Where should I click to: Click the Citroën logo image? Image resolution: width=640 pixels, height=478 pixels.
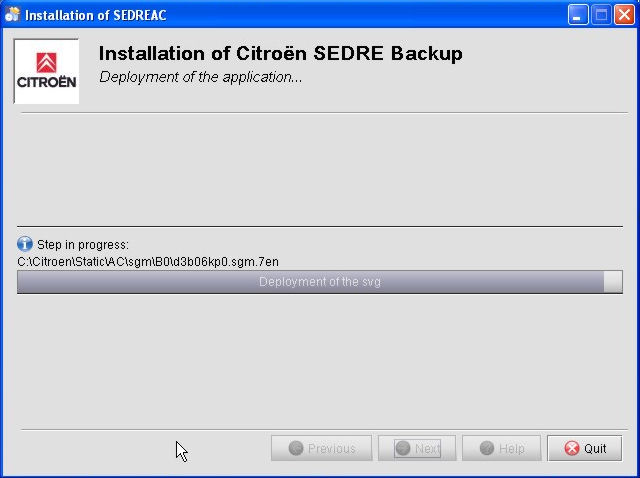click(46, 71)
